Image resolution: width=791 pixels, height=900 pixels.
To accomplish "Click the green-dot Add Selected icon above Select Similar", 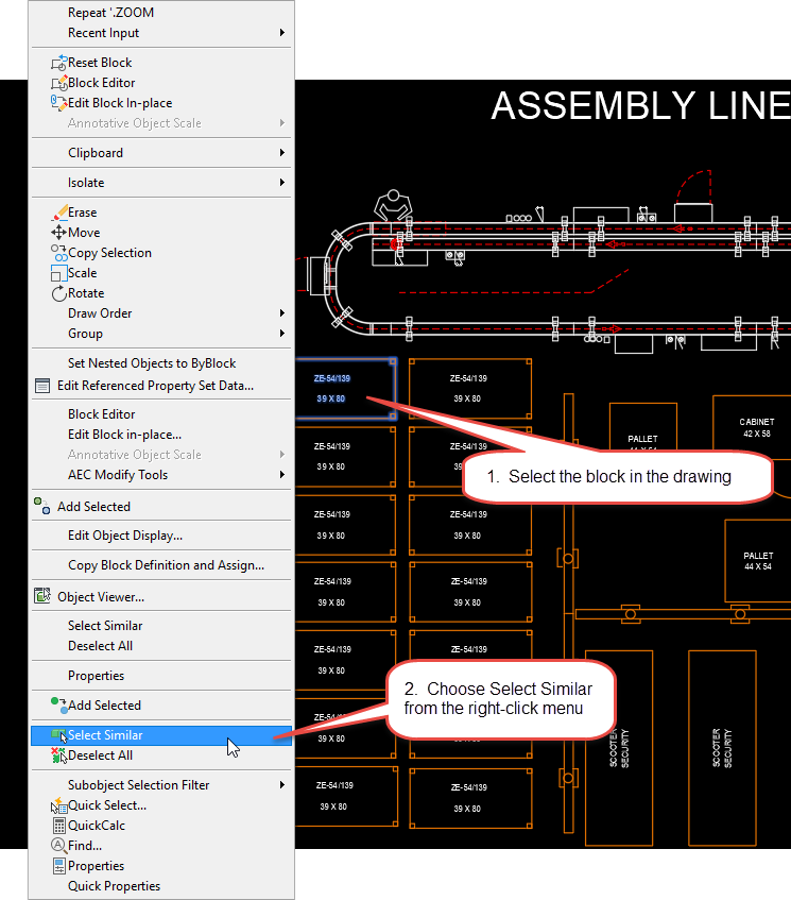I will 59,705.
